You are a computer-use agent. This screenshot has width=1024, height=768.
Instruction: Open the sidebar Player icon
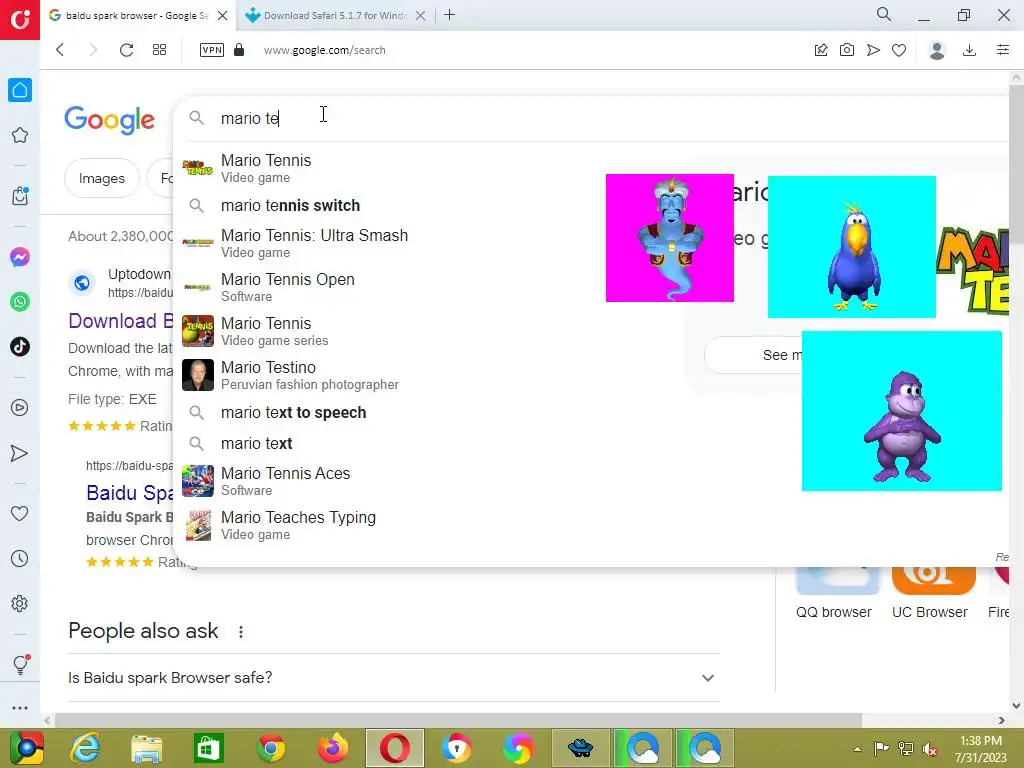tap(20, 408)
